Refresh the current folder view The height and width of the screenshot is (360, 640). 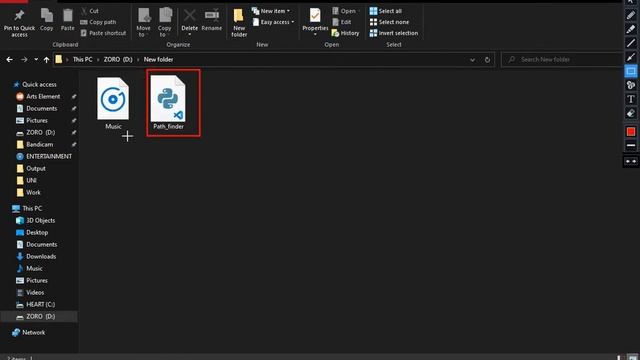[x=487, y=60]
